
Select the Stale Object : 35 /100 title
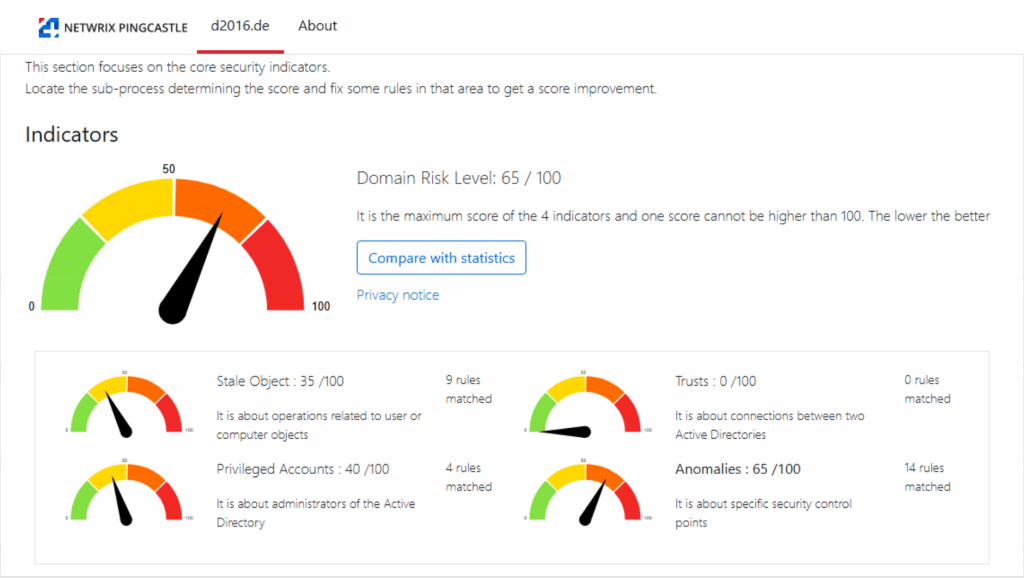[280, 381]
